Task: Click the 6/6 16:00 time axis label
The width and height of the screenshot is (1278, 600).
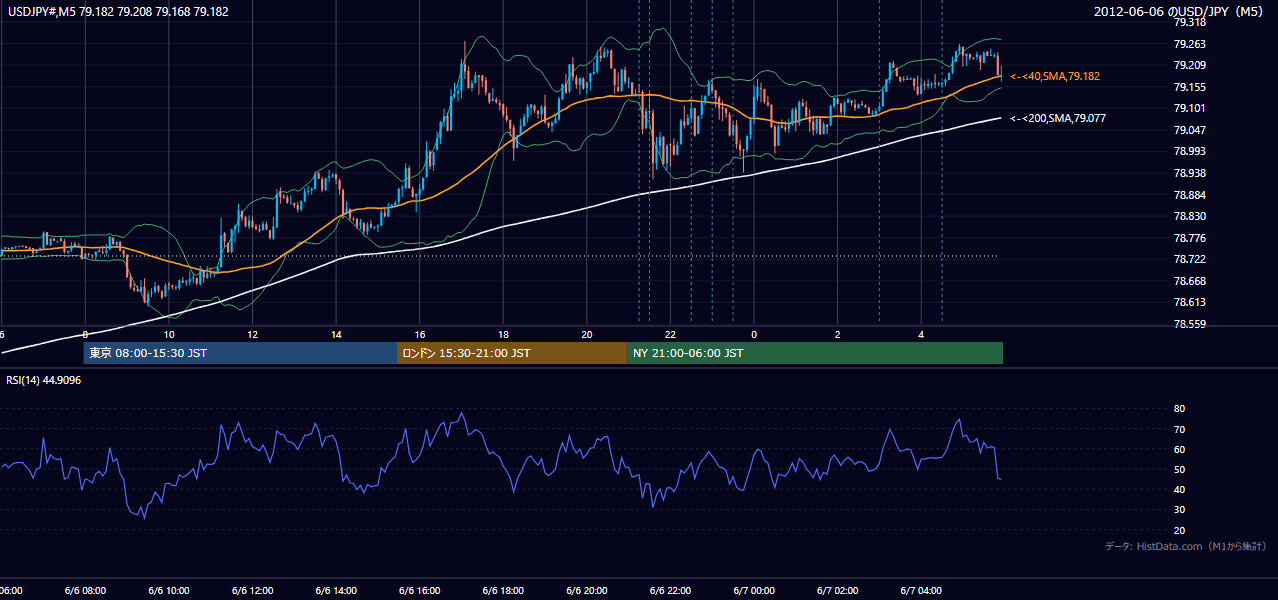Action: tap(419, 591)
